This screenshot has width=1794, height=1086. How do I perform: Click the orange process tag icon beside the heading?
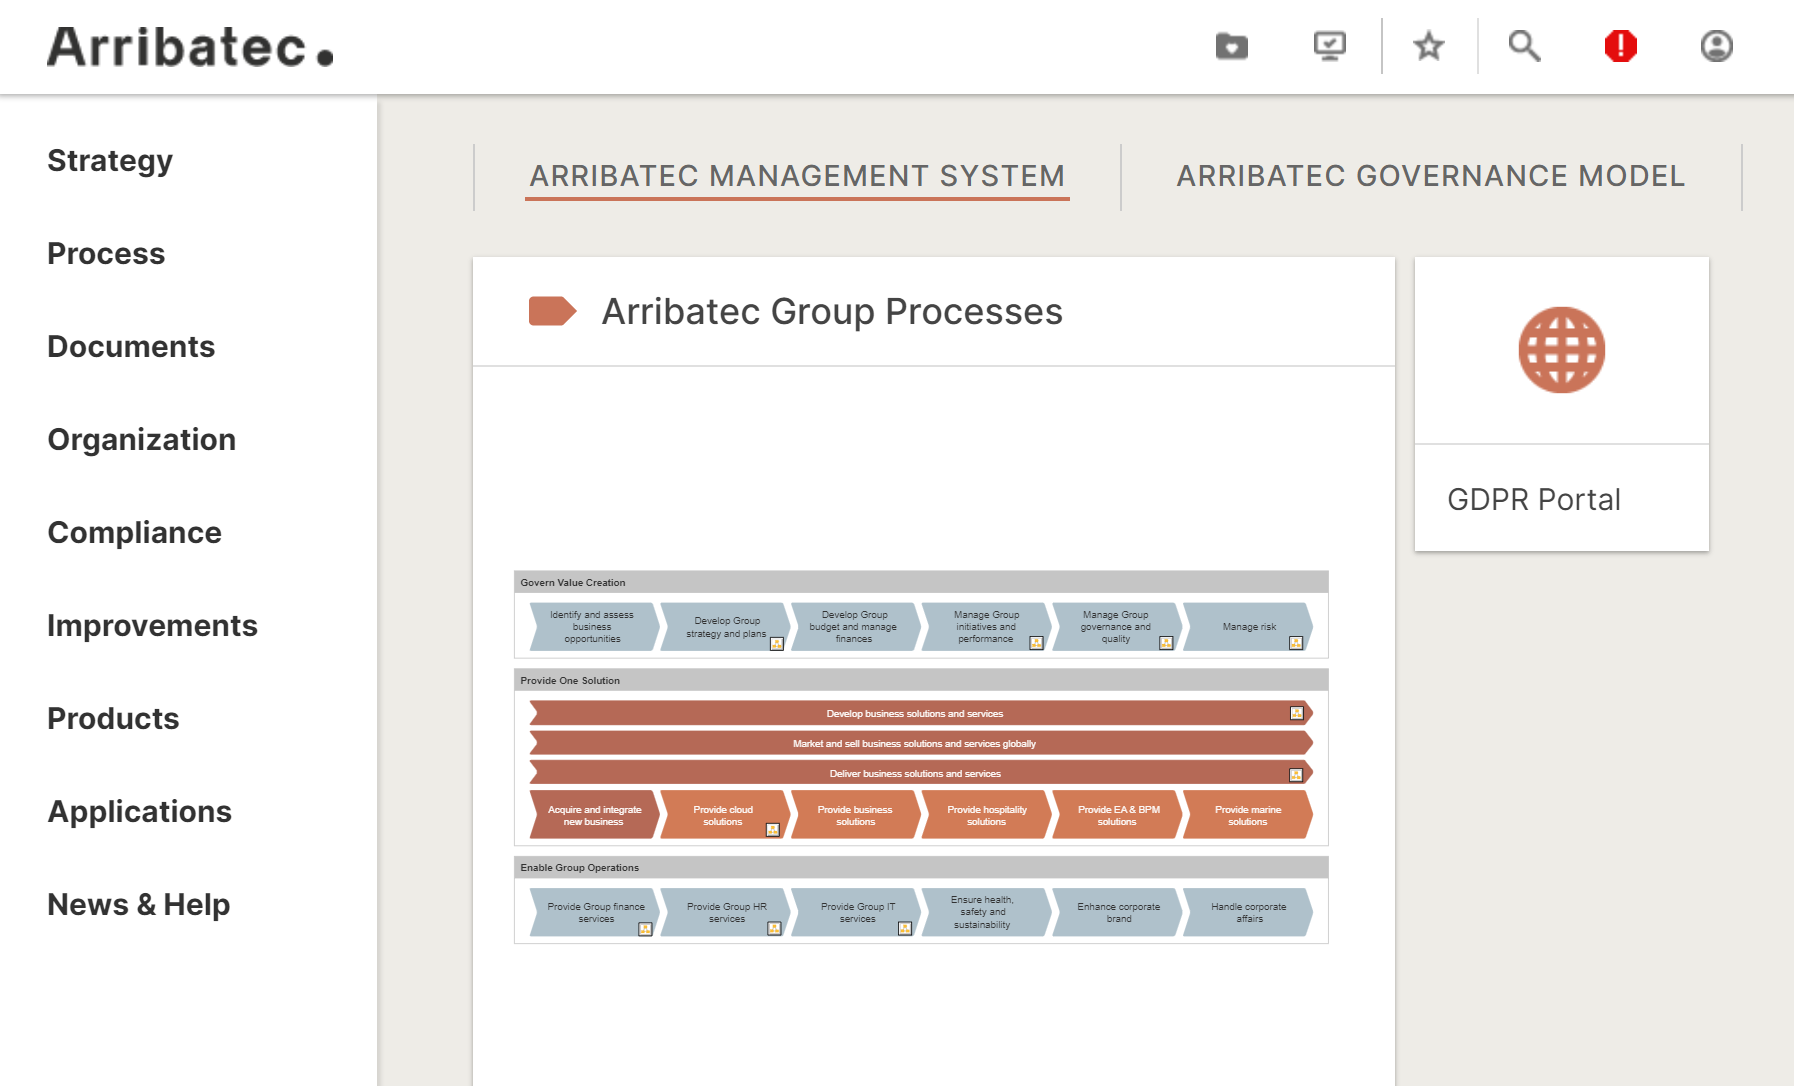click(552, 311)
